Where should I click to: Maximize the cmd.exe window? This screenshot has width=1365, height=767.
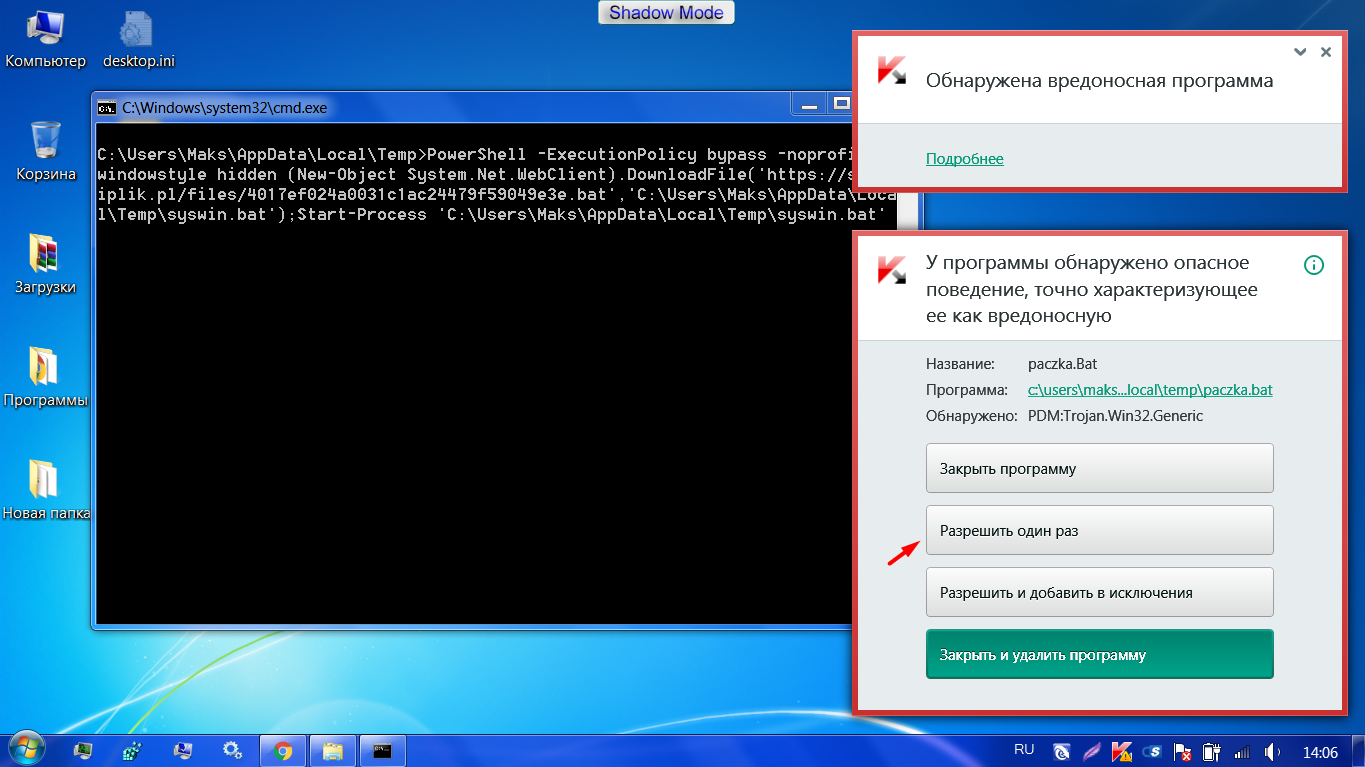[841, 104]
